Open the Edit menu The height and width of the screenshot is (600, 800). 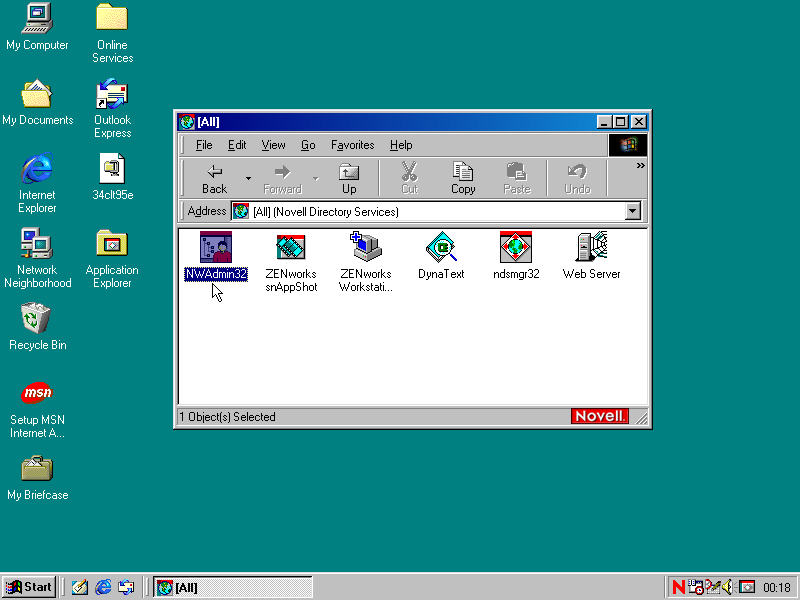[x=237, y=145]
